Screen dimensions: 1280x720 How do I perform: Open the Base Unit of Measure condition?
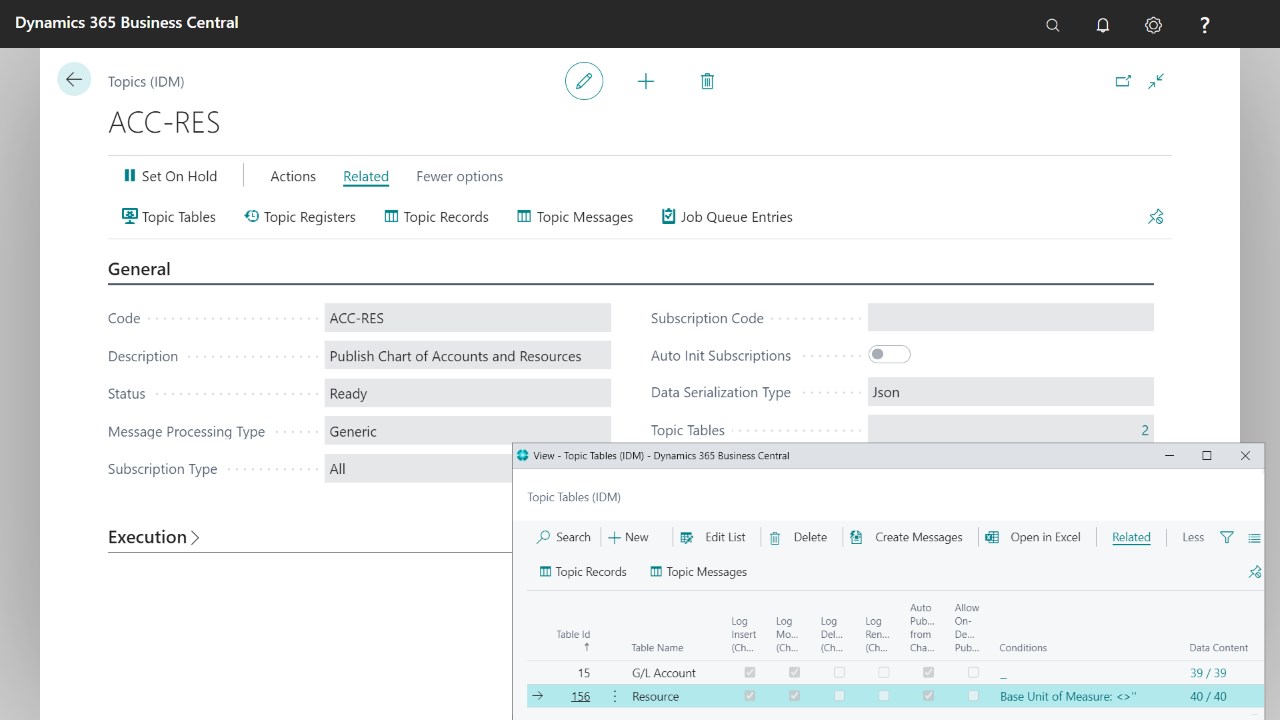click(1068, 696)
